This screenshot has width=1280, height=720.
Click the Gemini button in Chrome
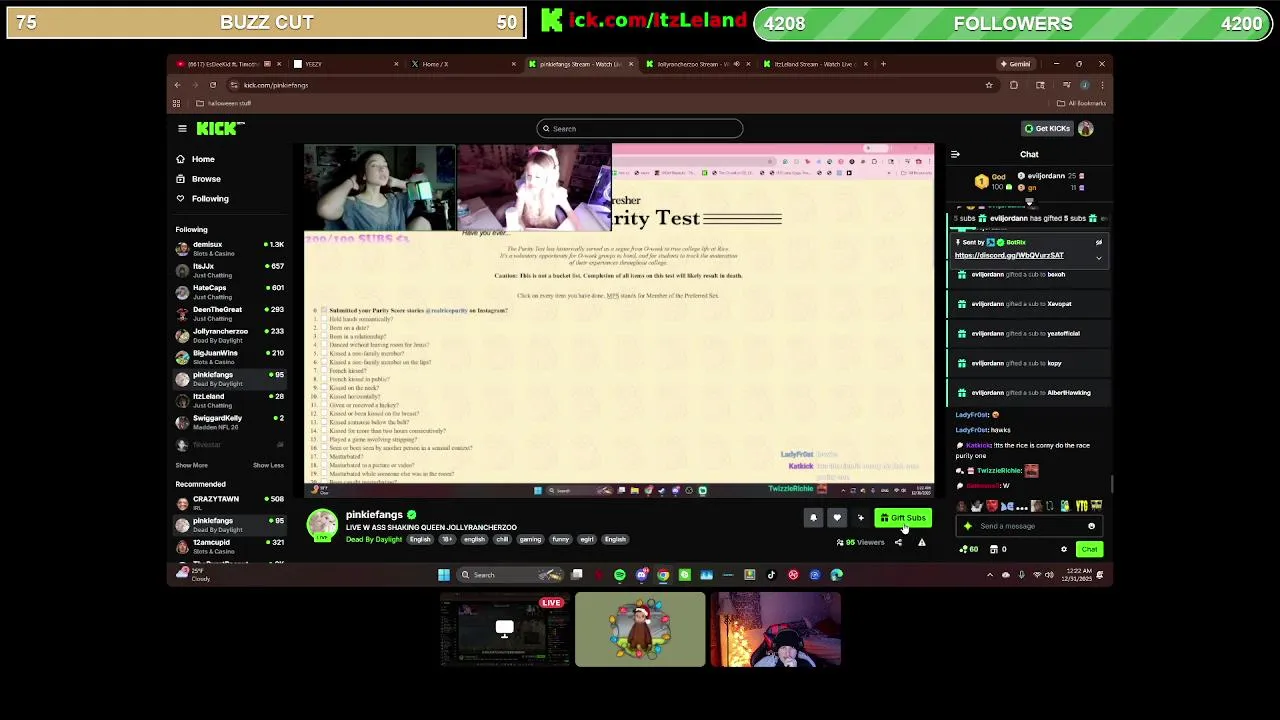click(x=1016, y=64)
